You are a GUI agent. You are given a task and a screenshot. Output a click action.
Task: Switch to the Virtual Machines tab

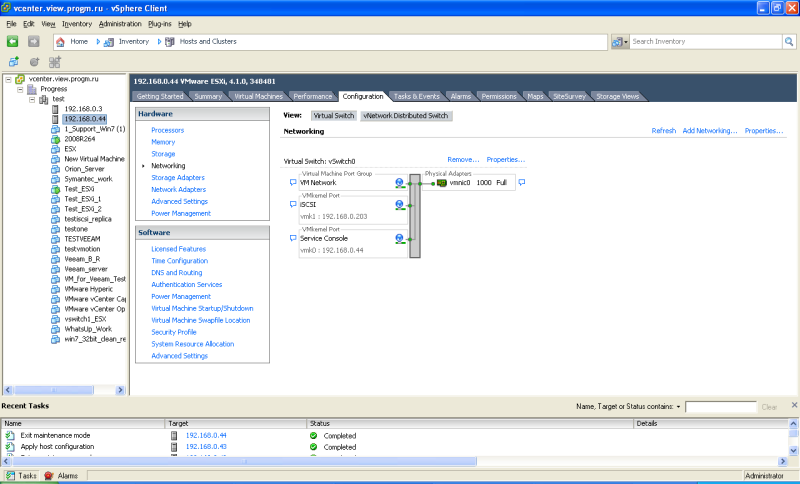pos(258,96)
